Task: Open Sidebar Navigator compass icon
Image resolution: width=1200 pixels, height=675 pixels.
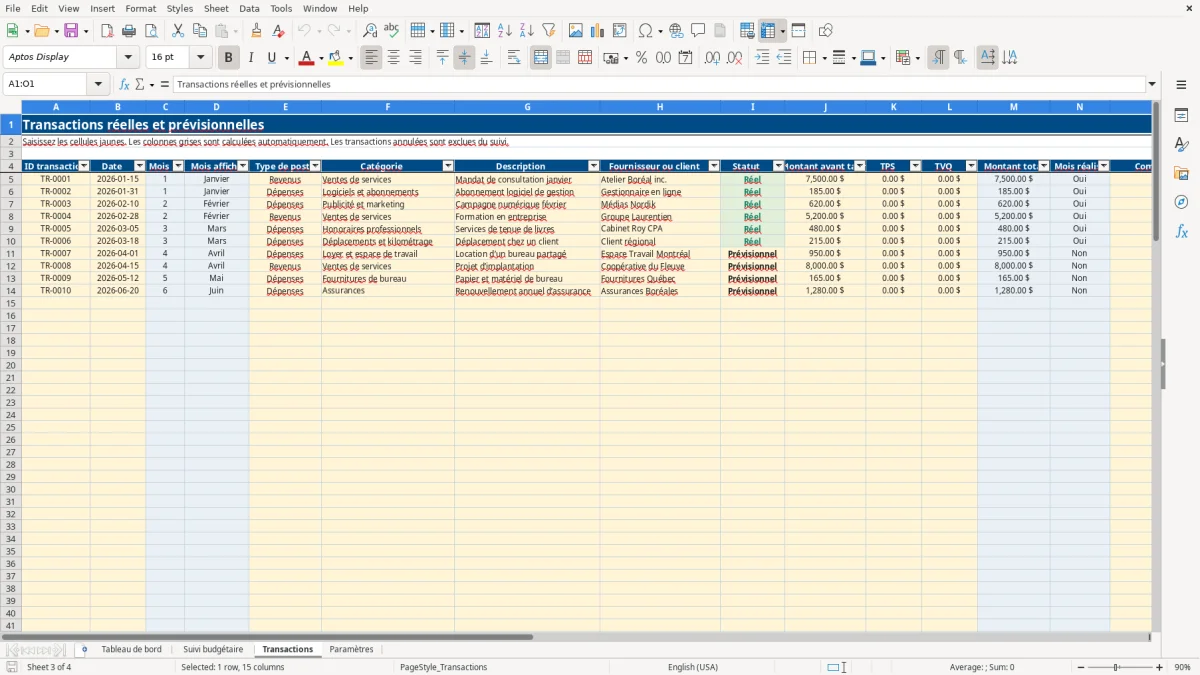Action: (x=1181, y=202)
